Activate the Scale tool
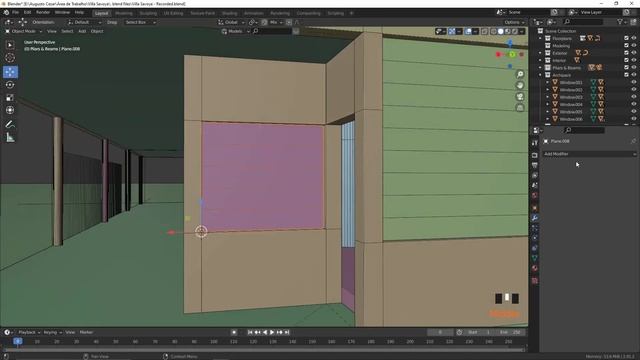The image size is (640, 360). pyautogui.click(x=10, y=97)
